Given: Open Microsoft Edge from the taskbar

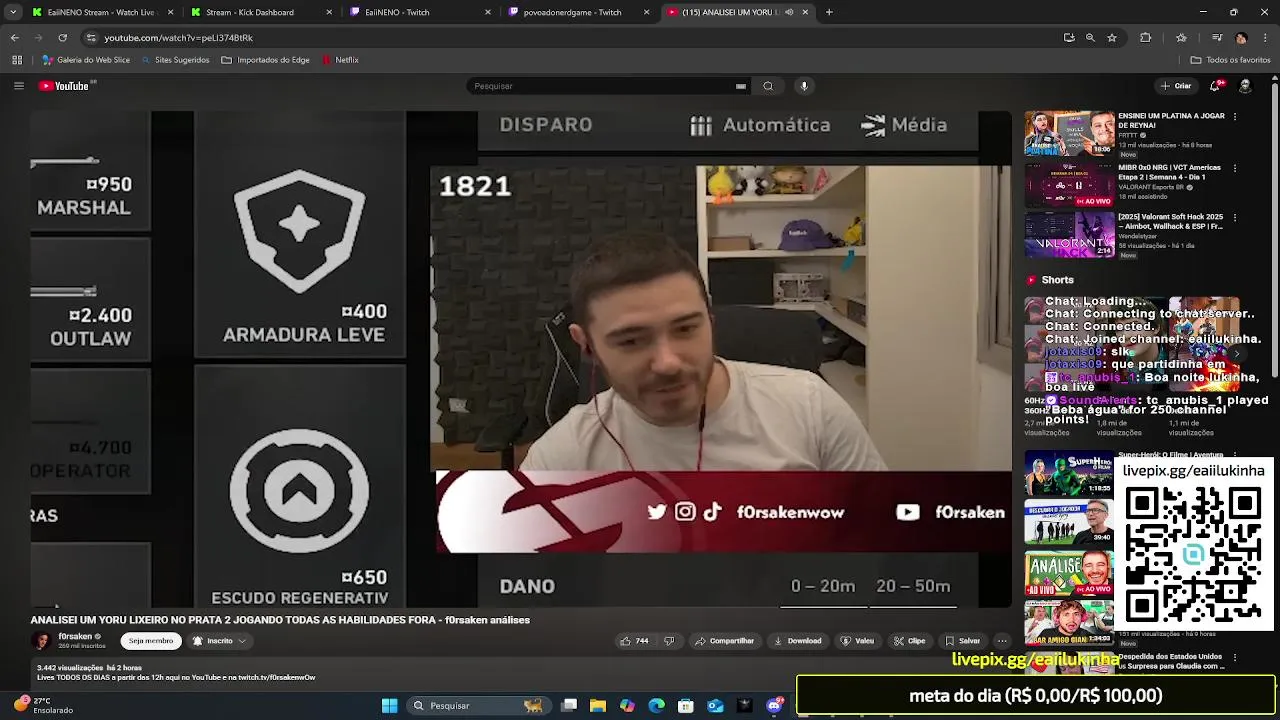Looking at the screenshot, I should pyautogui.click(x=656, y=706).
